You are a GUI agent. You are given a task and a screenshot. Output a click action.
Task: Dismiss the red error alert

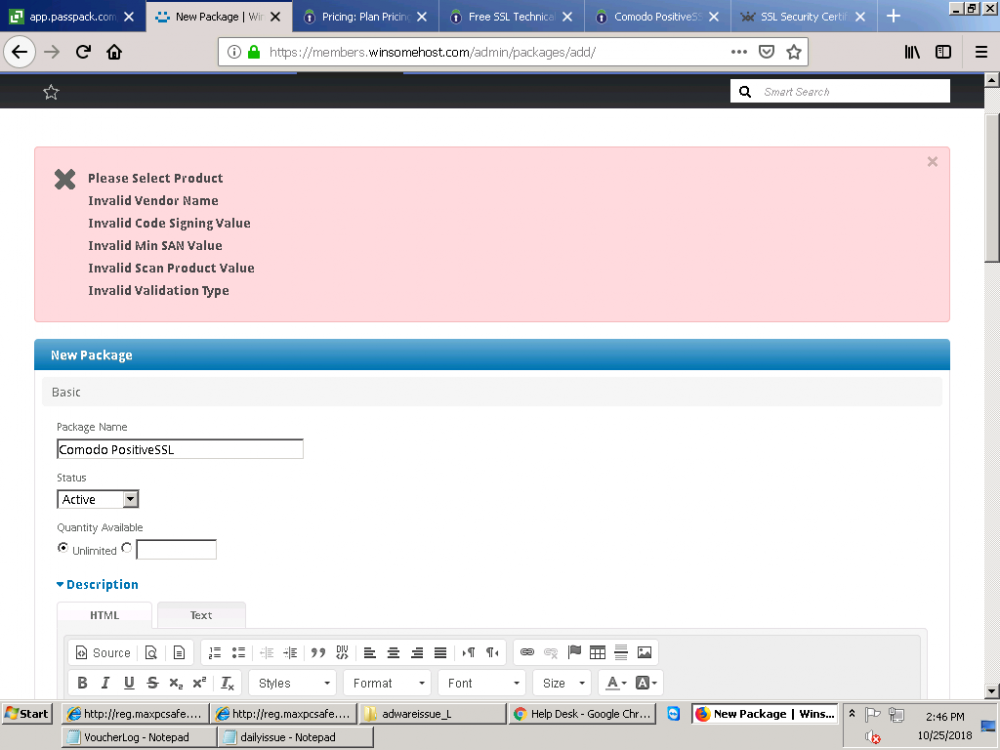[x=932, y=162]
